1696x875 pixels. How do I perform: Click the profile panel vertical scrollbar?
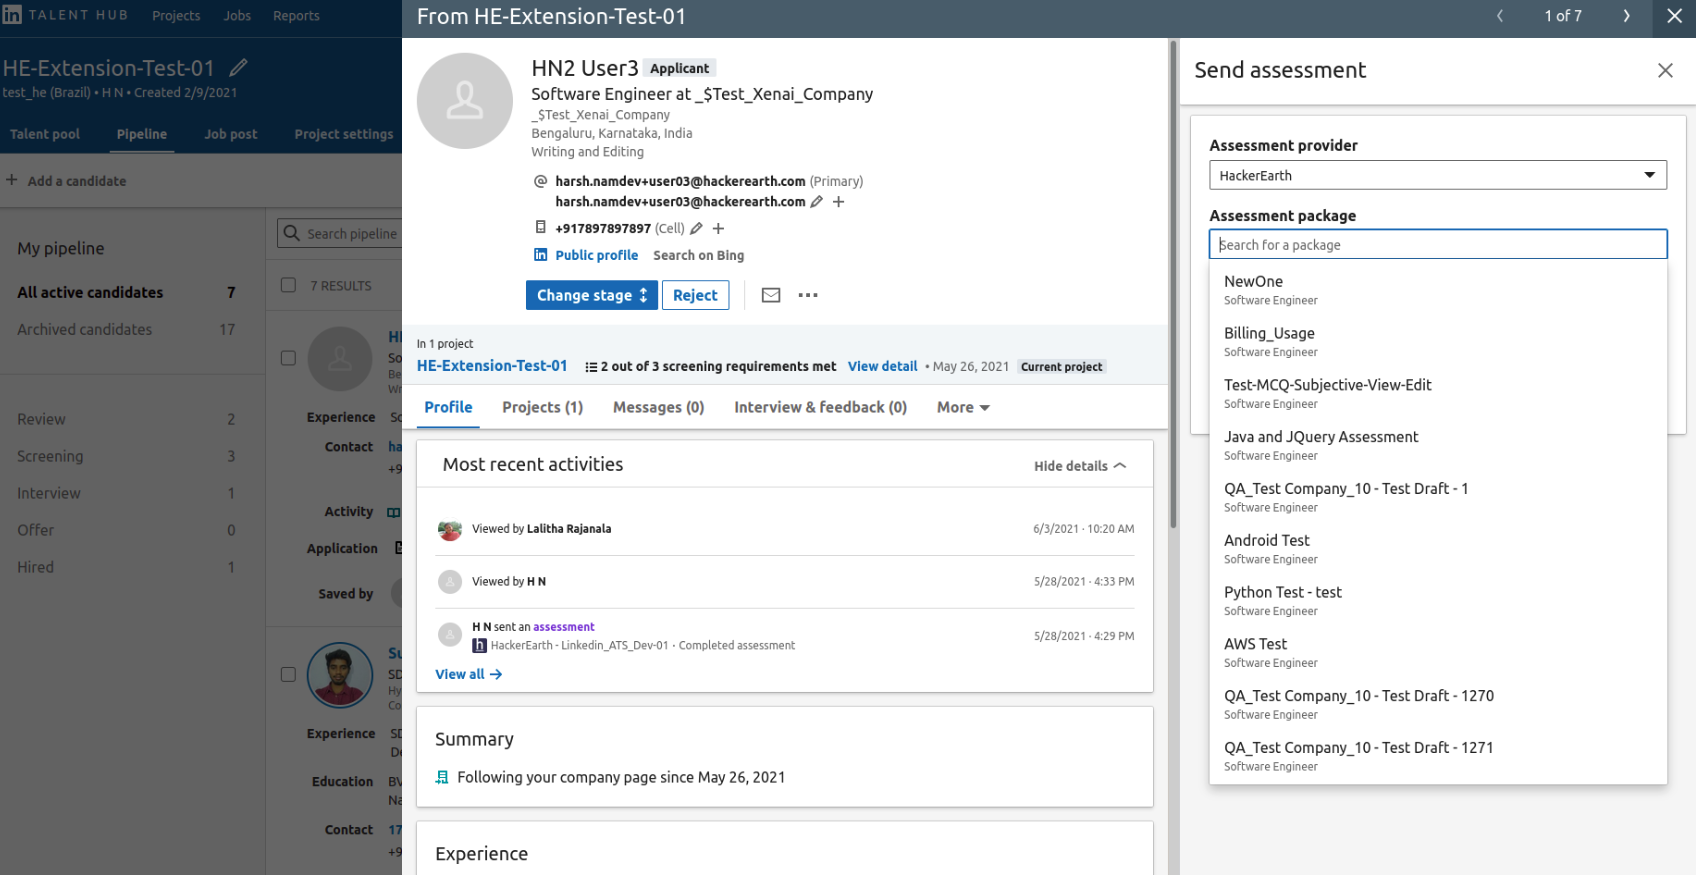pyautogui.click(x=1173, y=285)
